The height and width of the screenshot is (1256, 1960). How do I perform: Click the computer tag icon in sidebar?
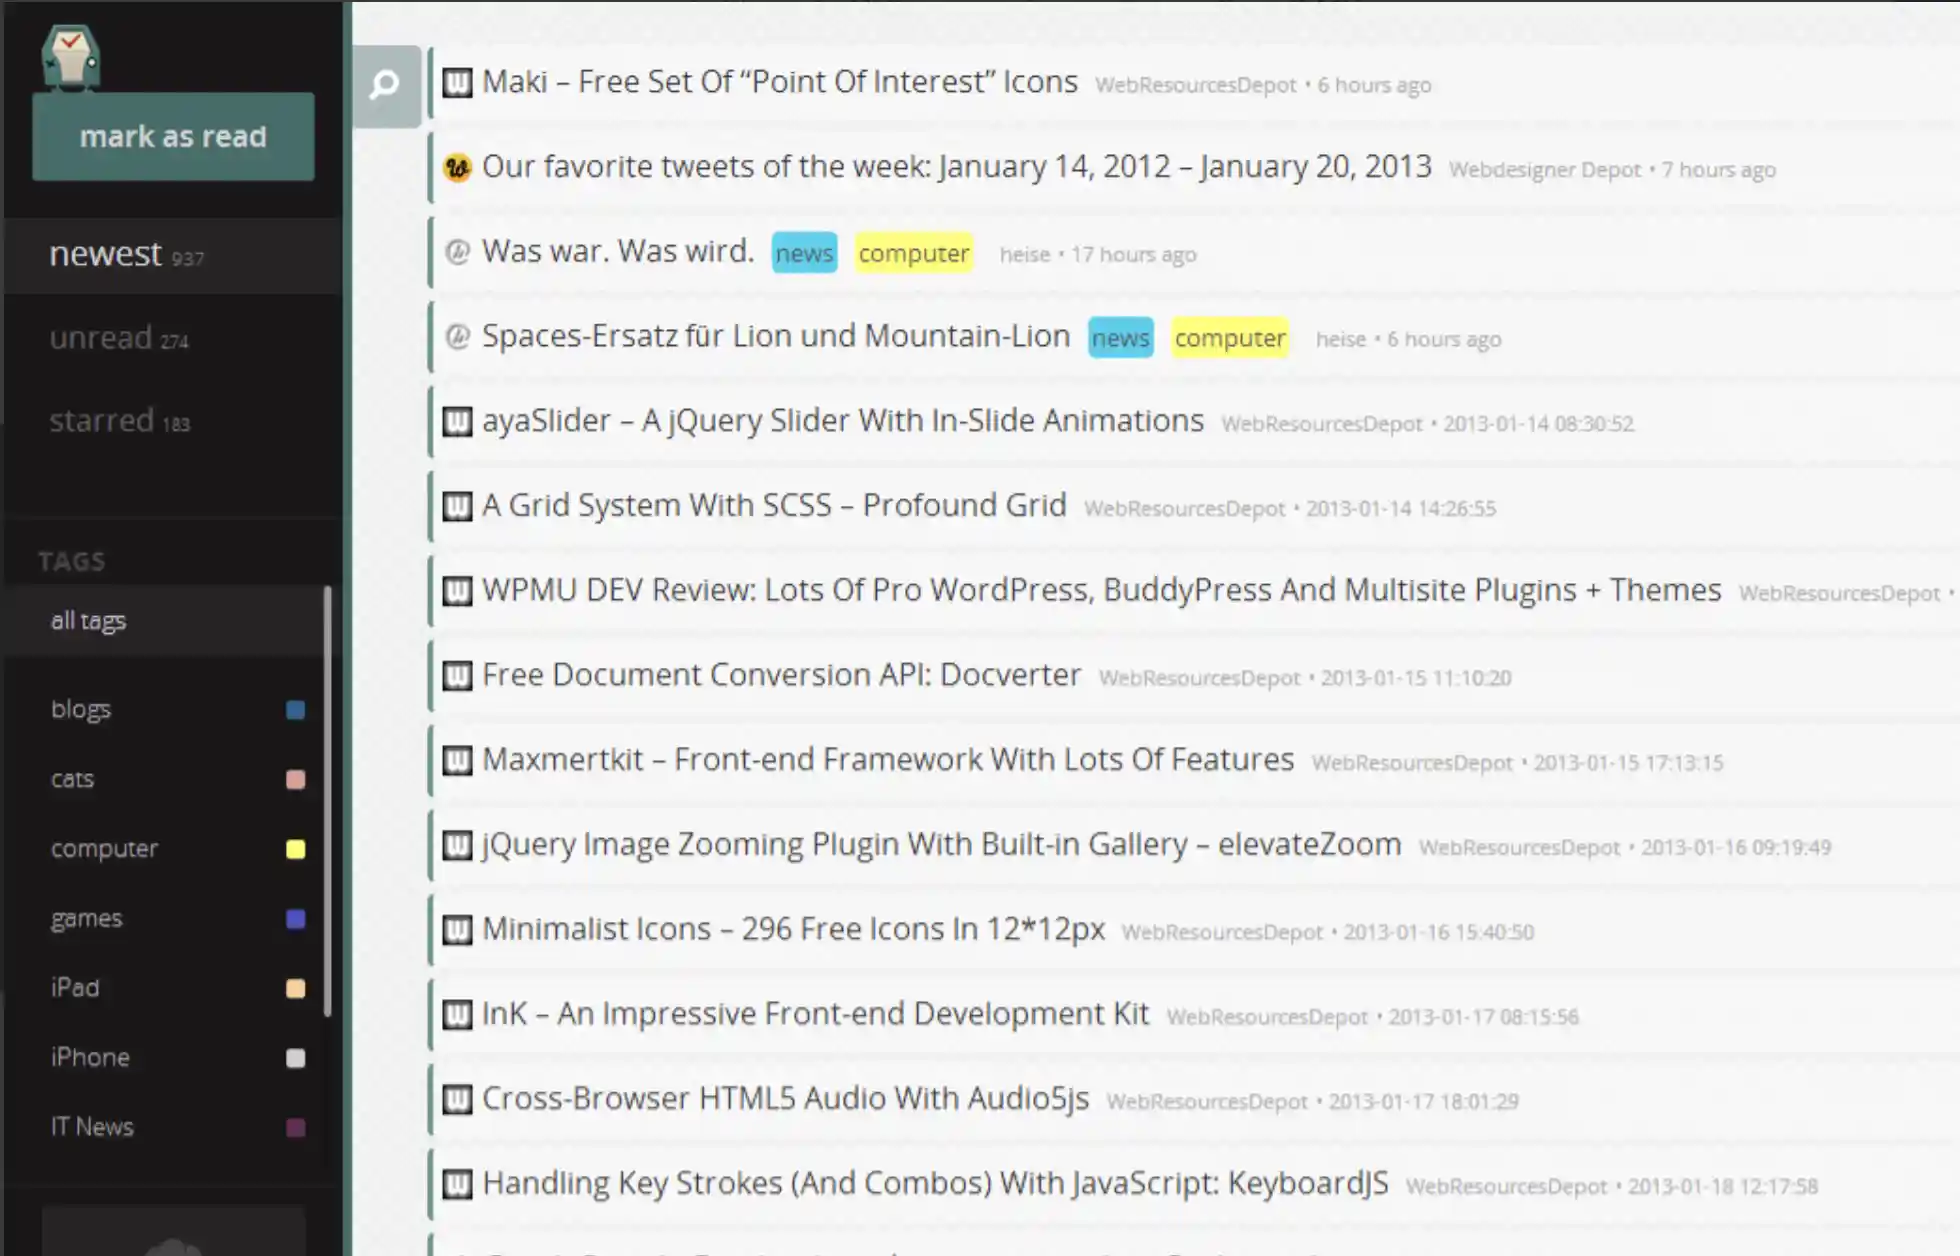(294, 847)
